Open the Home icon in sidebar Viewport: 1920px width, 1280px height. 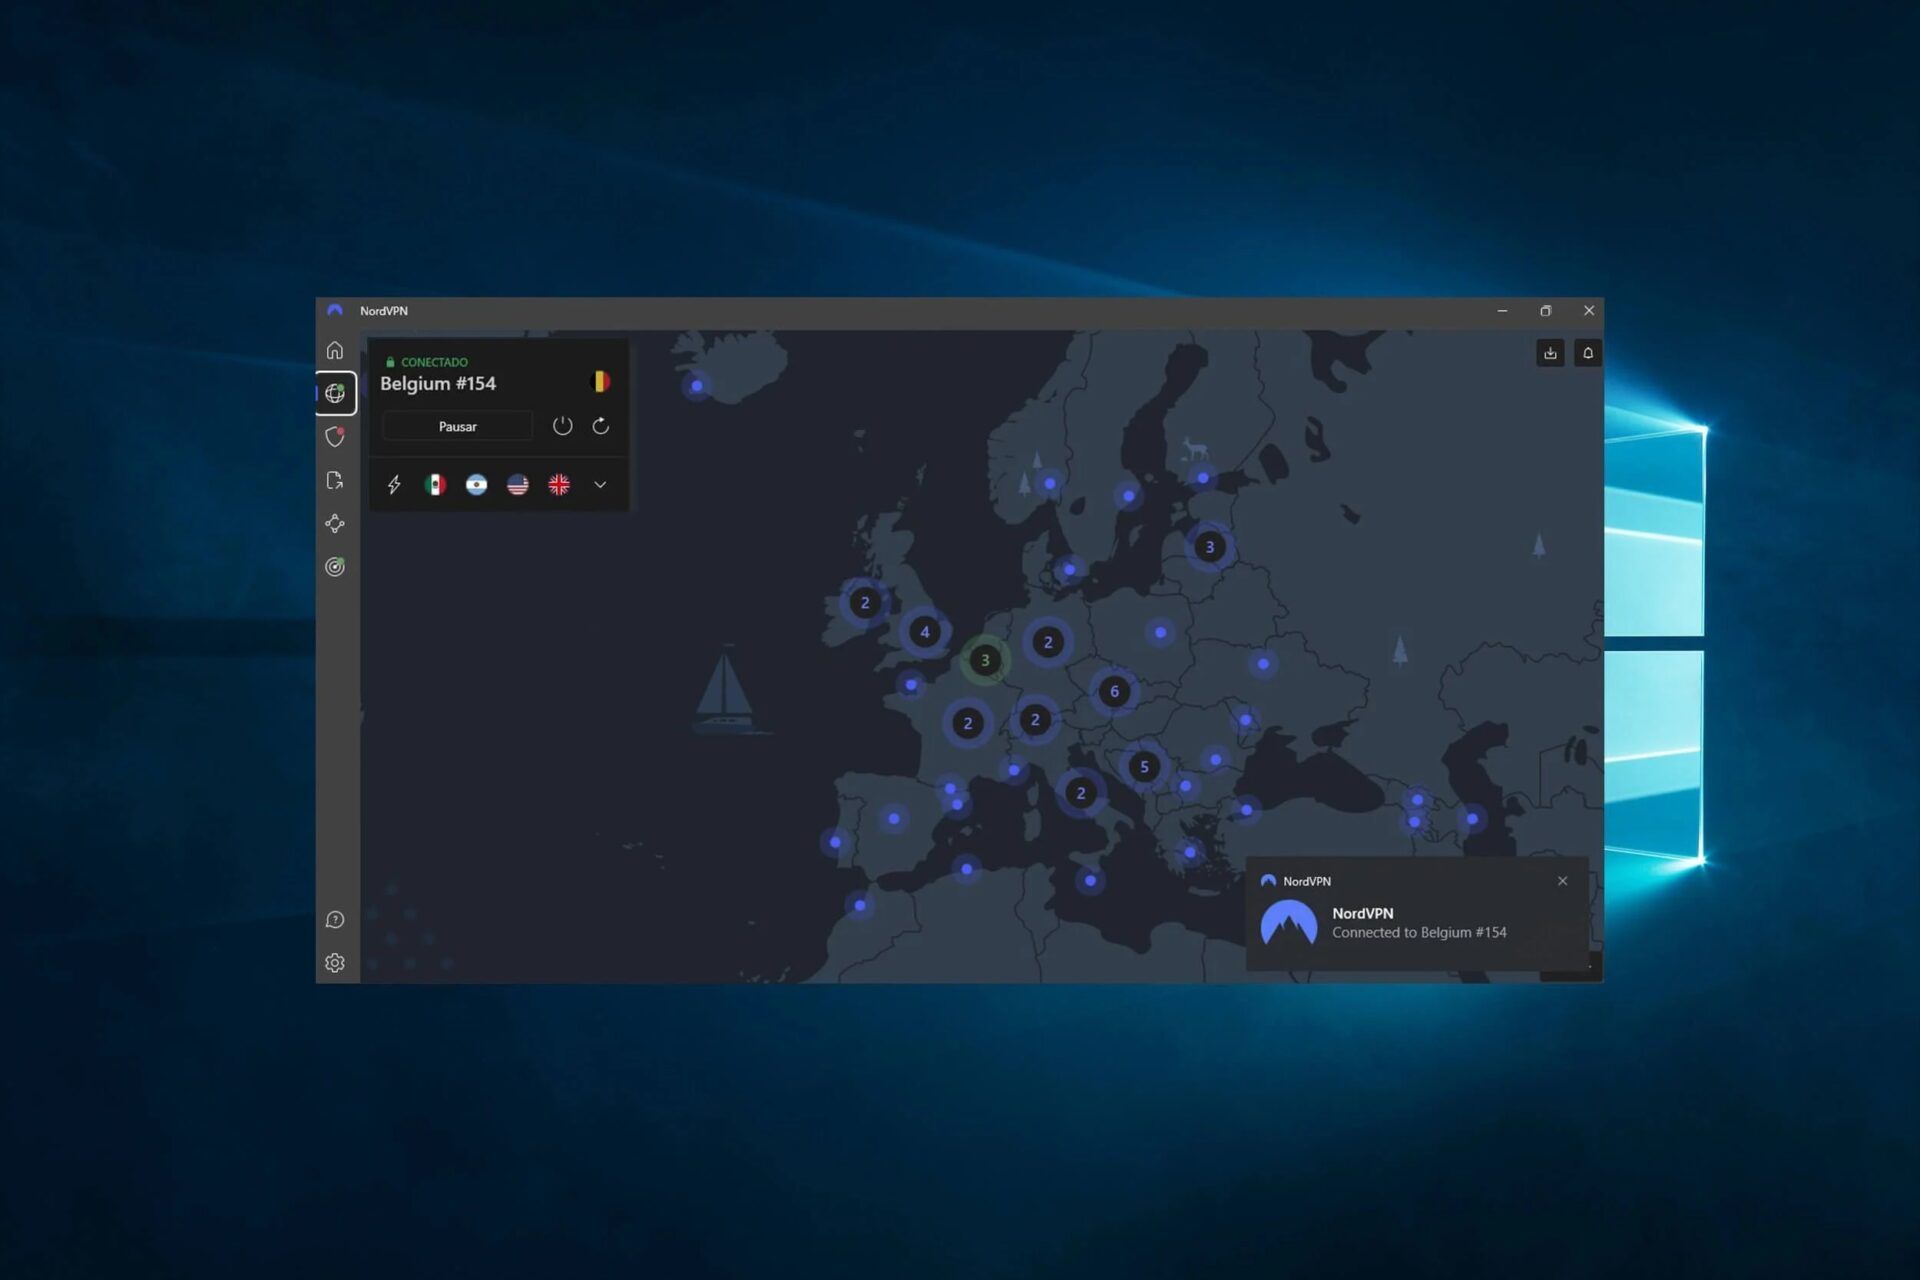pos(335,350)
